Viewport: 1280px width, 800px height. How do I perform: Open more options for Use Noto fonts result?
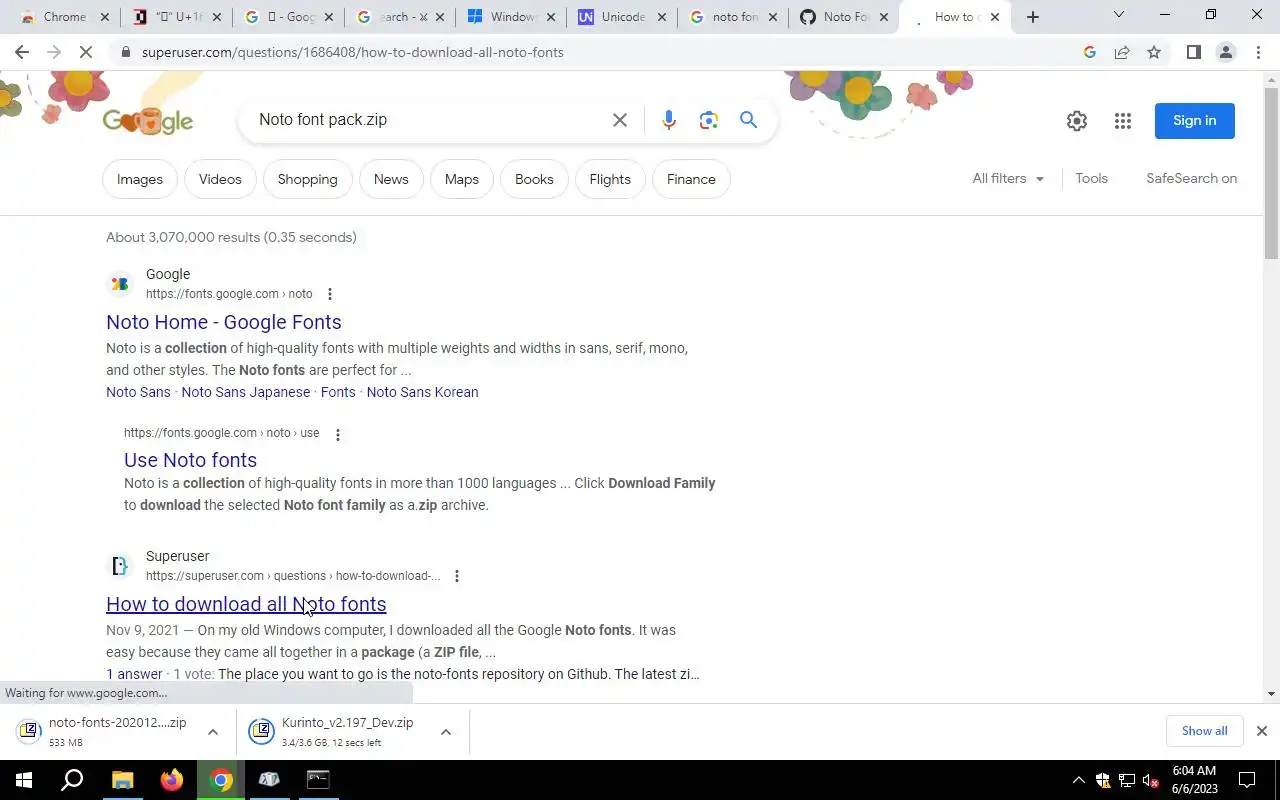coord(338,434)
